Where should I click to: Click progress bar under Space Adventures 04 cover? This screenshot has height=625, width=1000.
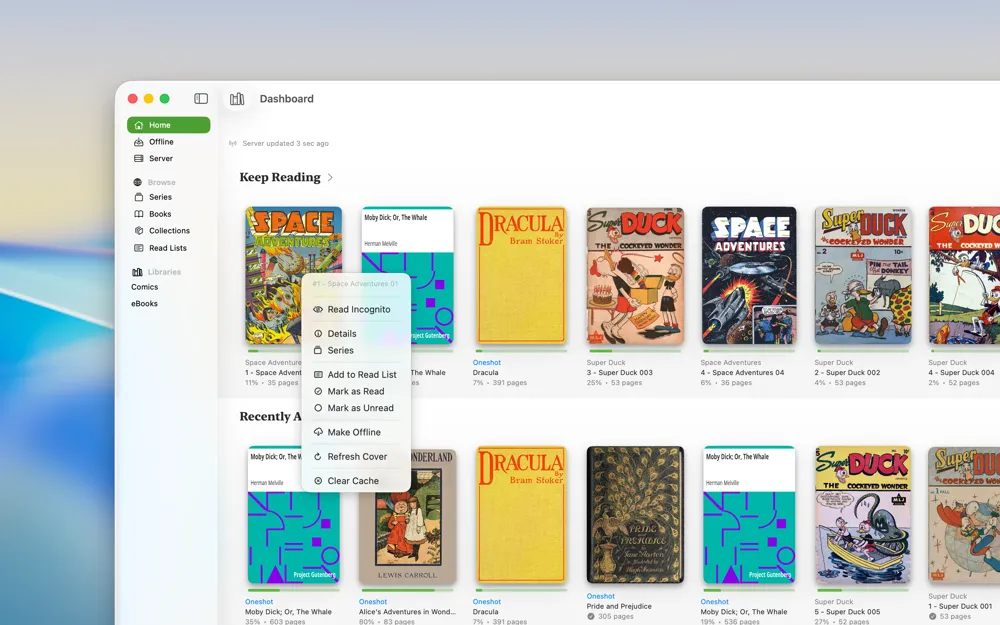coord(749,351)
